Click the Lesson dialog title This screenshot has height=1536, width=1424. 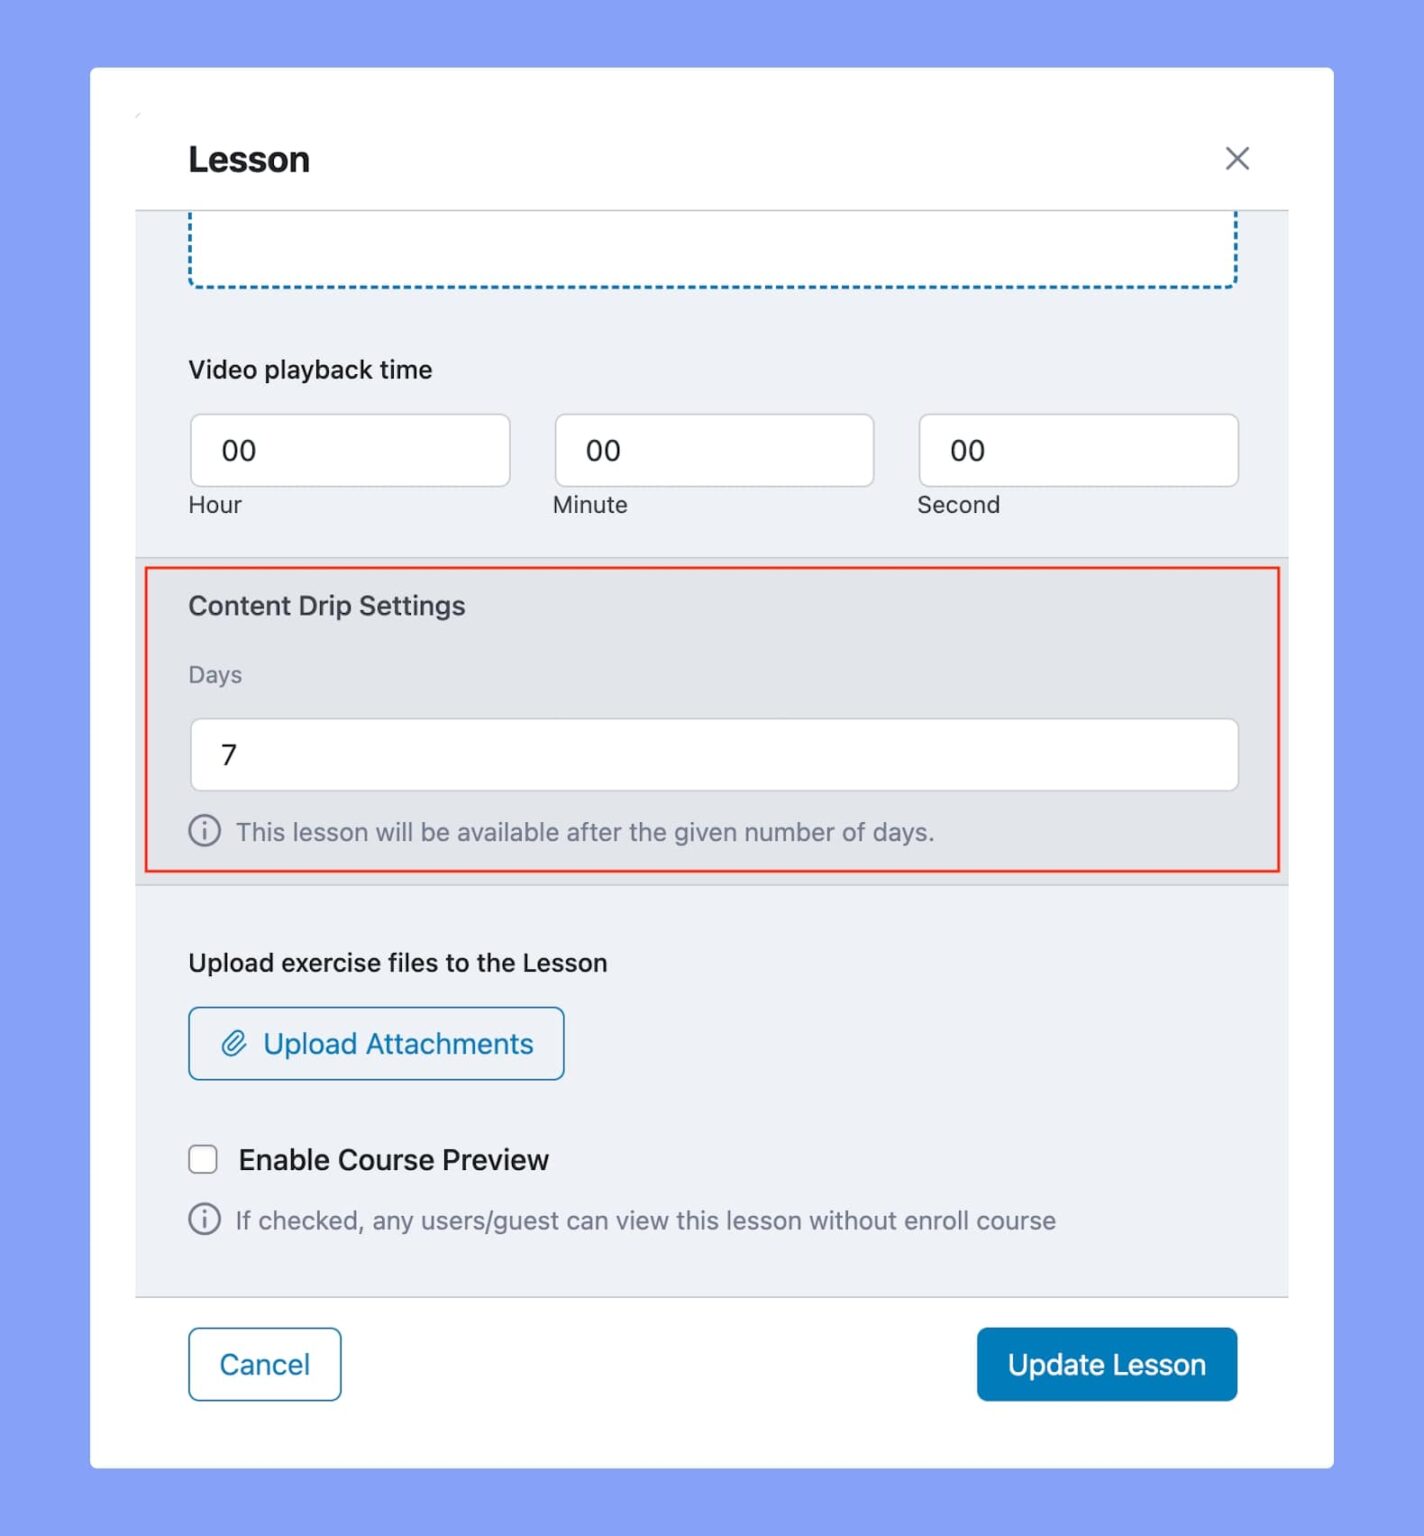[x=249, y=160]
